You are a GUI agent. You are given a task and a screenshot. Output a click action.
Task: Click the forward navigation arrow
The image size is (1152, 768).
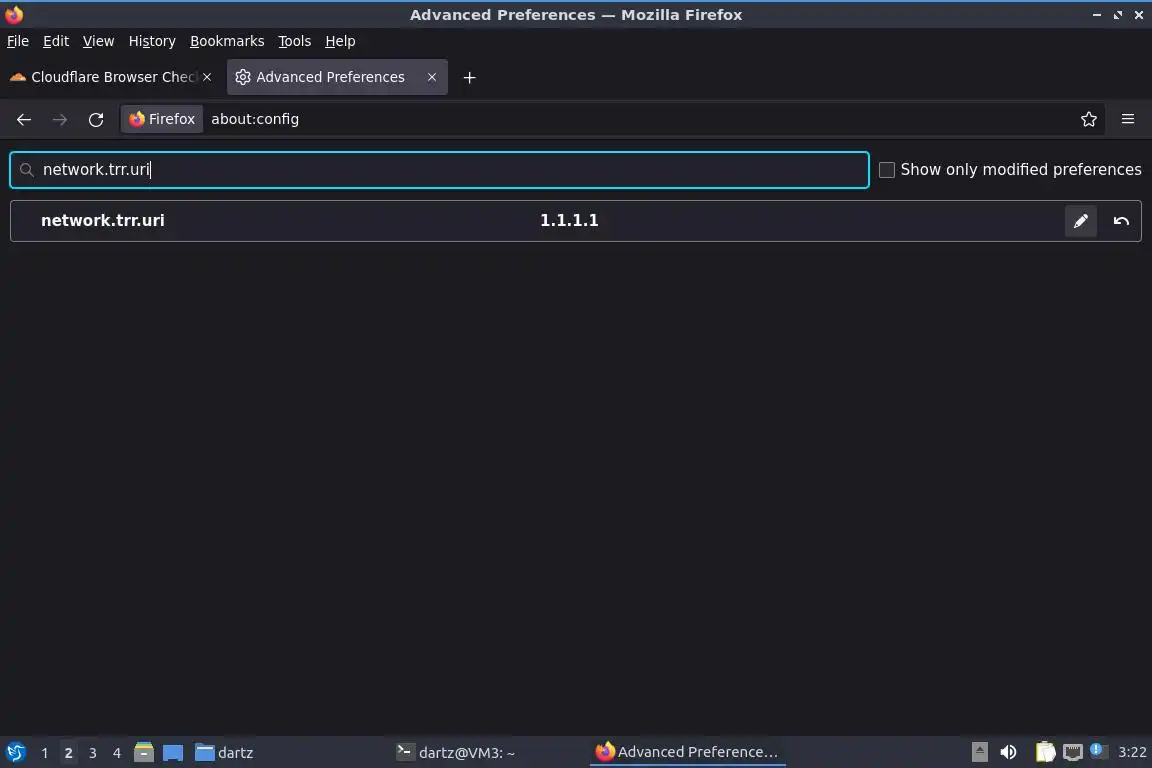click(x=60, y=119)
